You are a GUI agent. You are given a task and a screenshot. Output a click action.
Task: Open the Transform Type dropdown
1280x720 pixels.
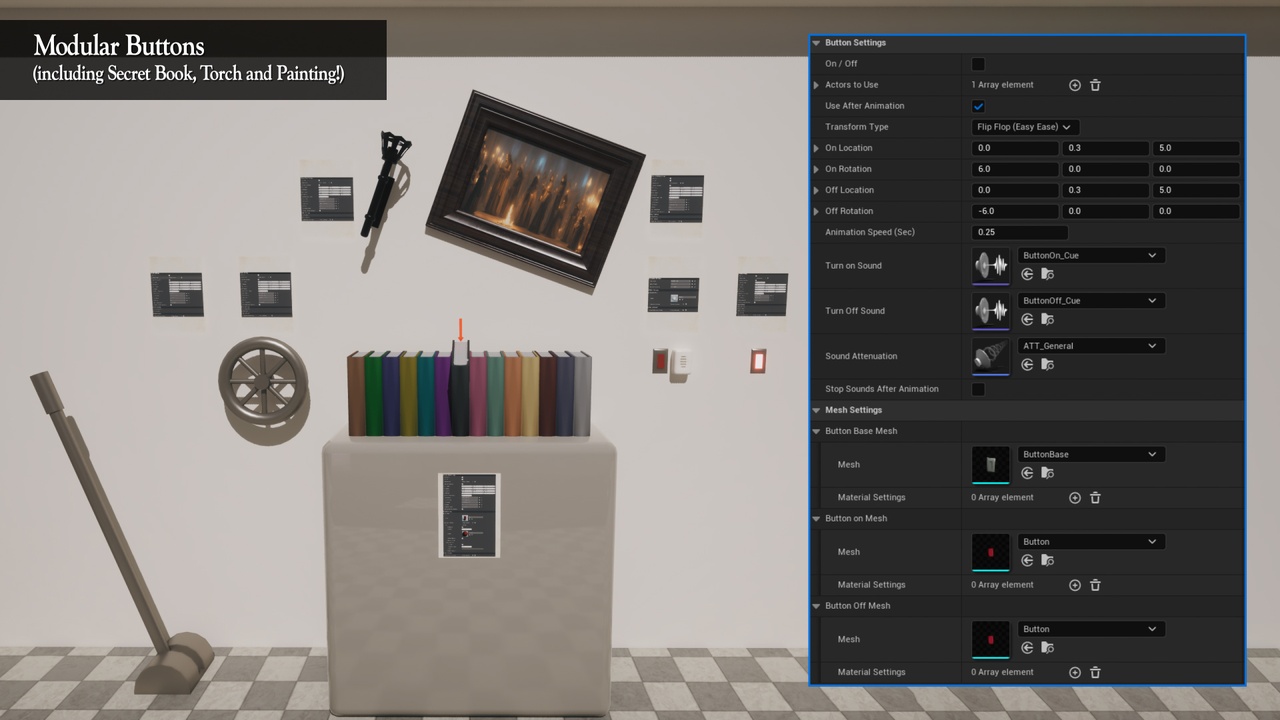coord(1025,127)
